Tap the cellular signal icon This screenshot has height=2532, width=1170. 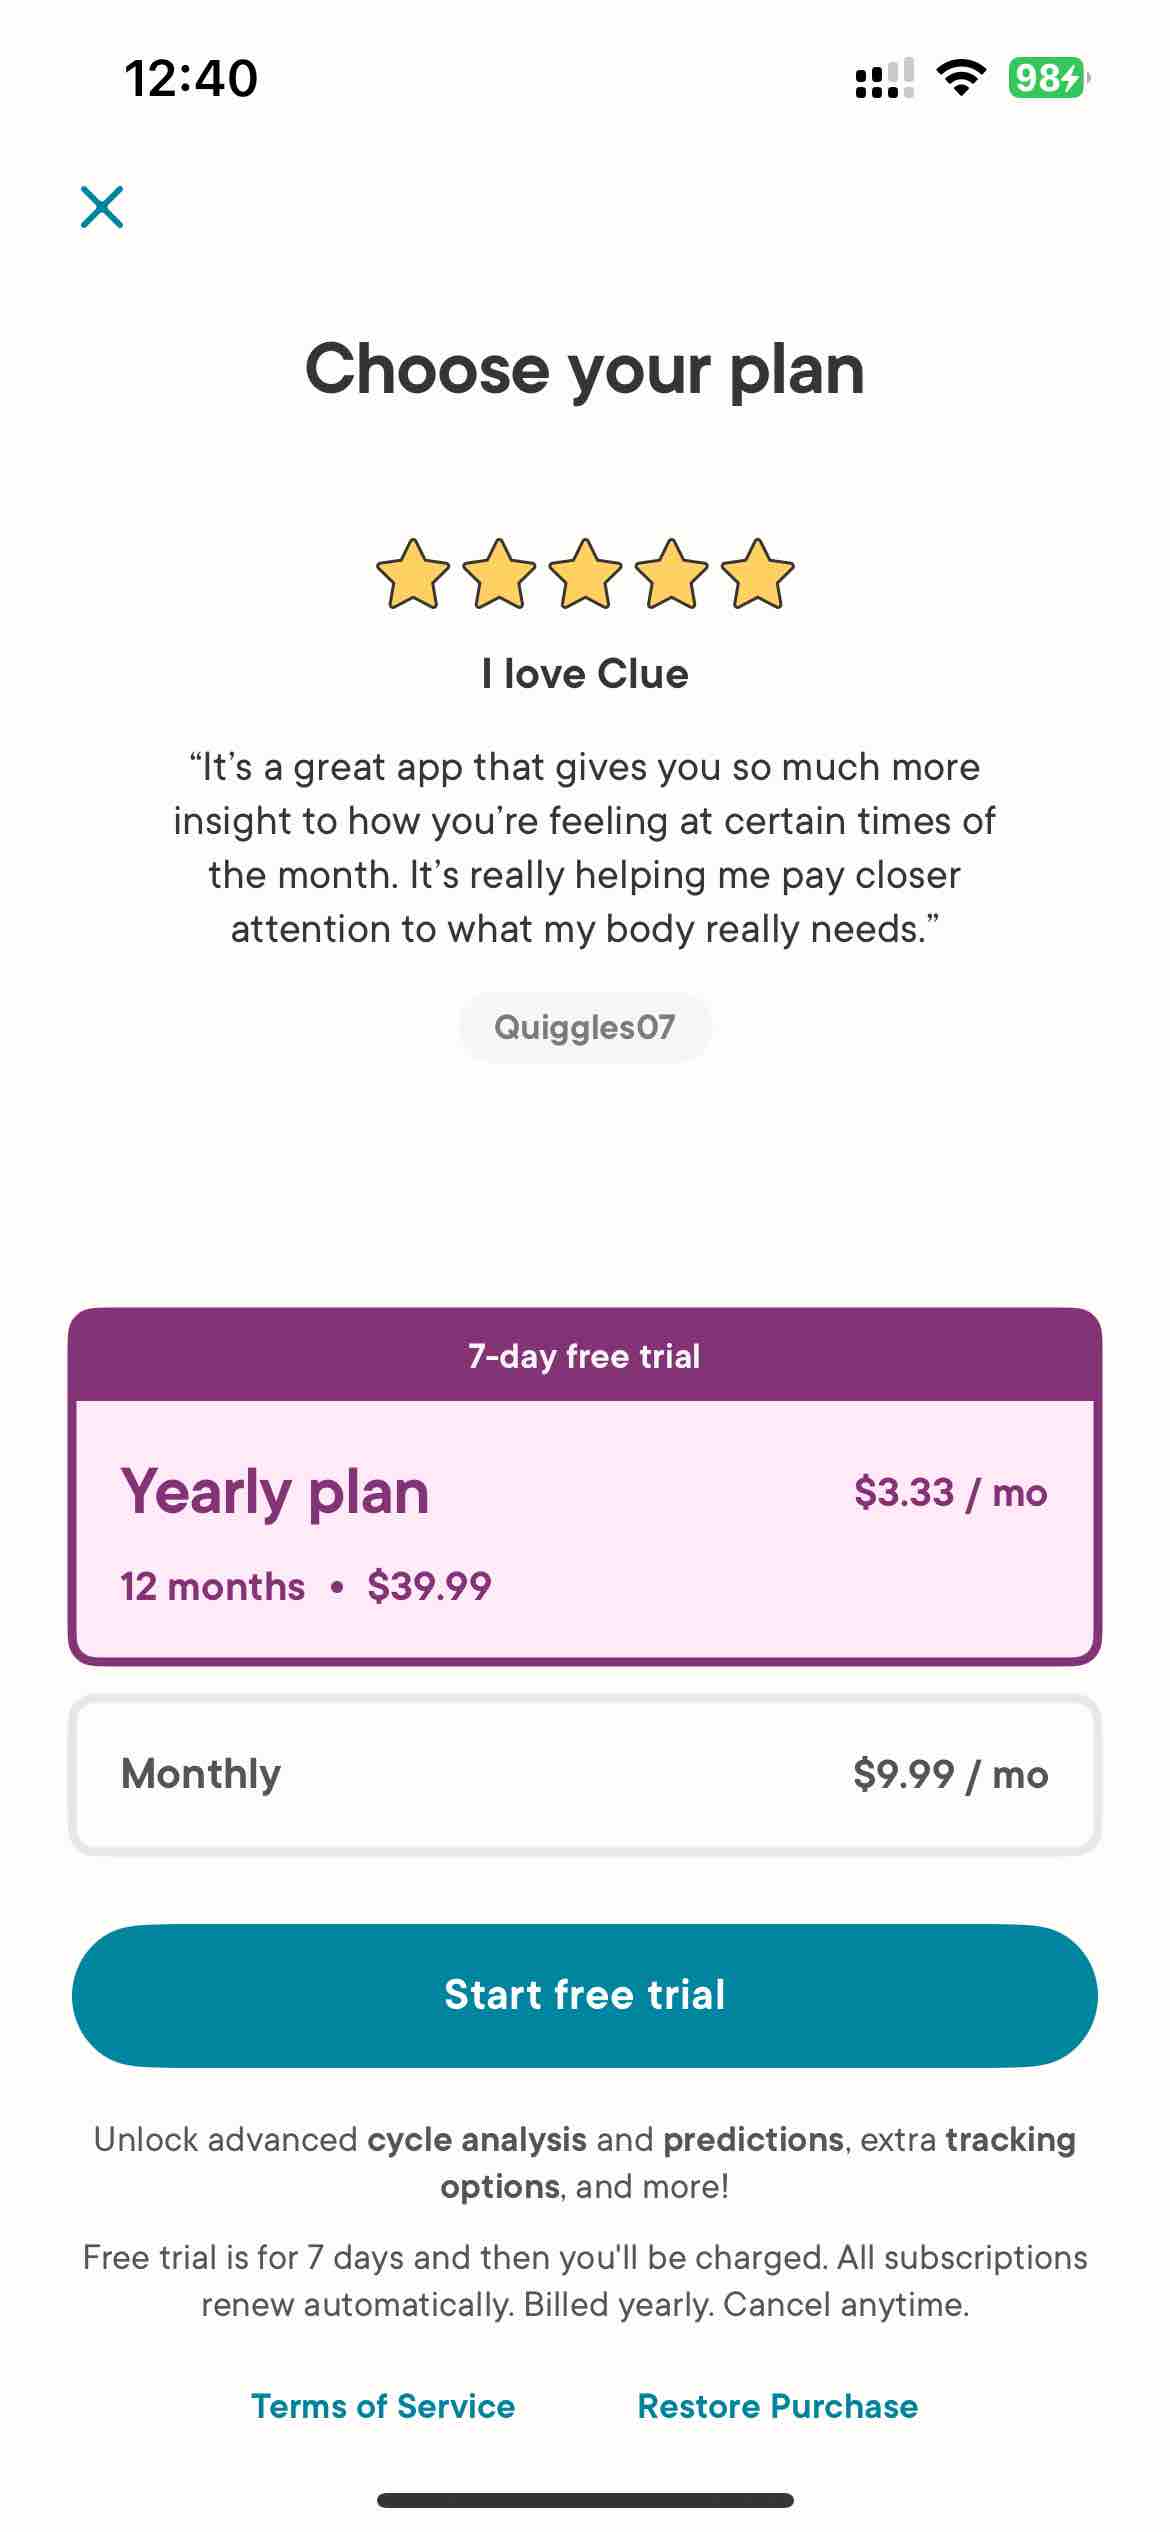pyautogui.click(x=885, y=78)
